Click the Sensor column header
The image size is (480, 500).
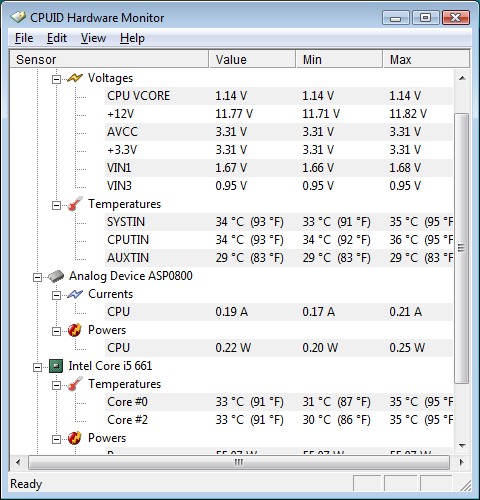[x=109, y=59]
